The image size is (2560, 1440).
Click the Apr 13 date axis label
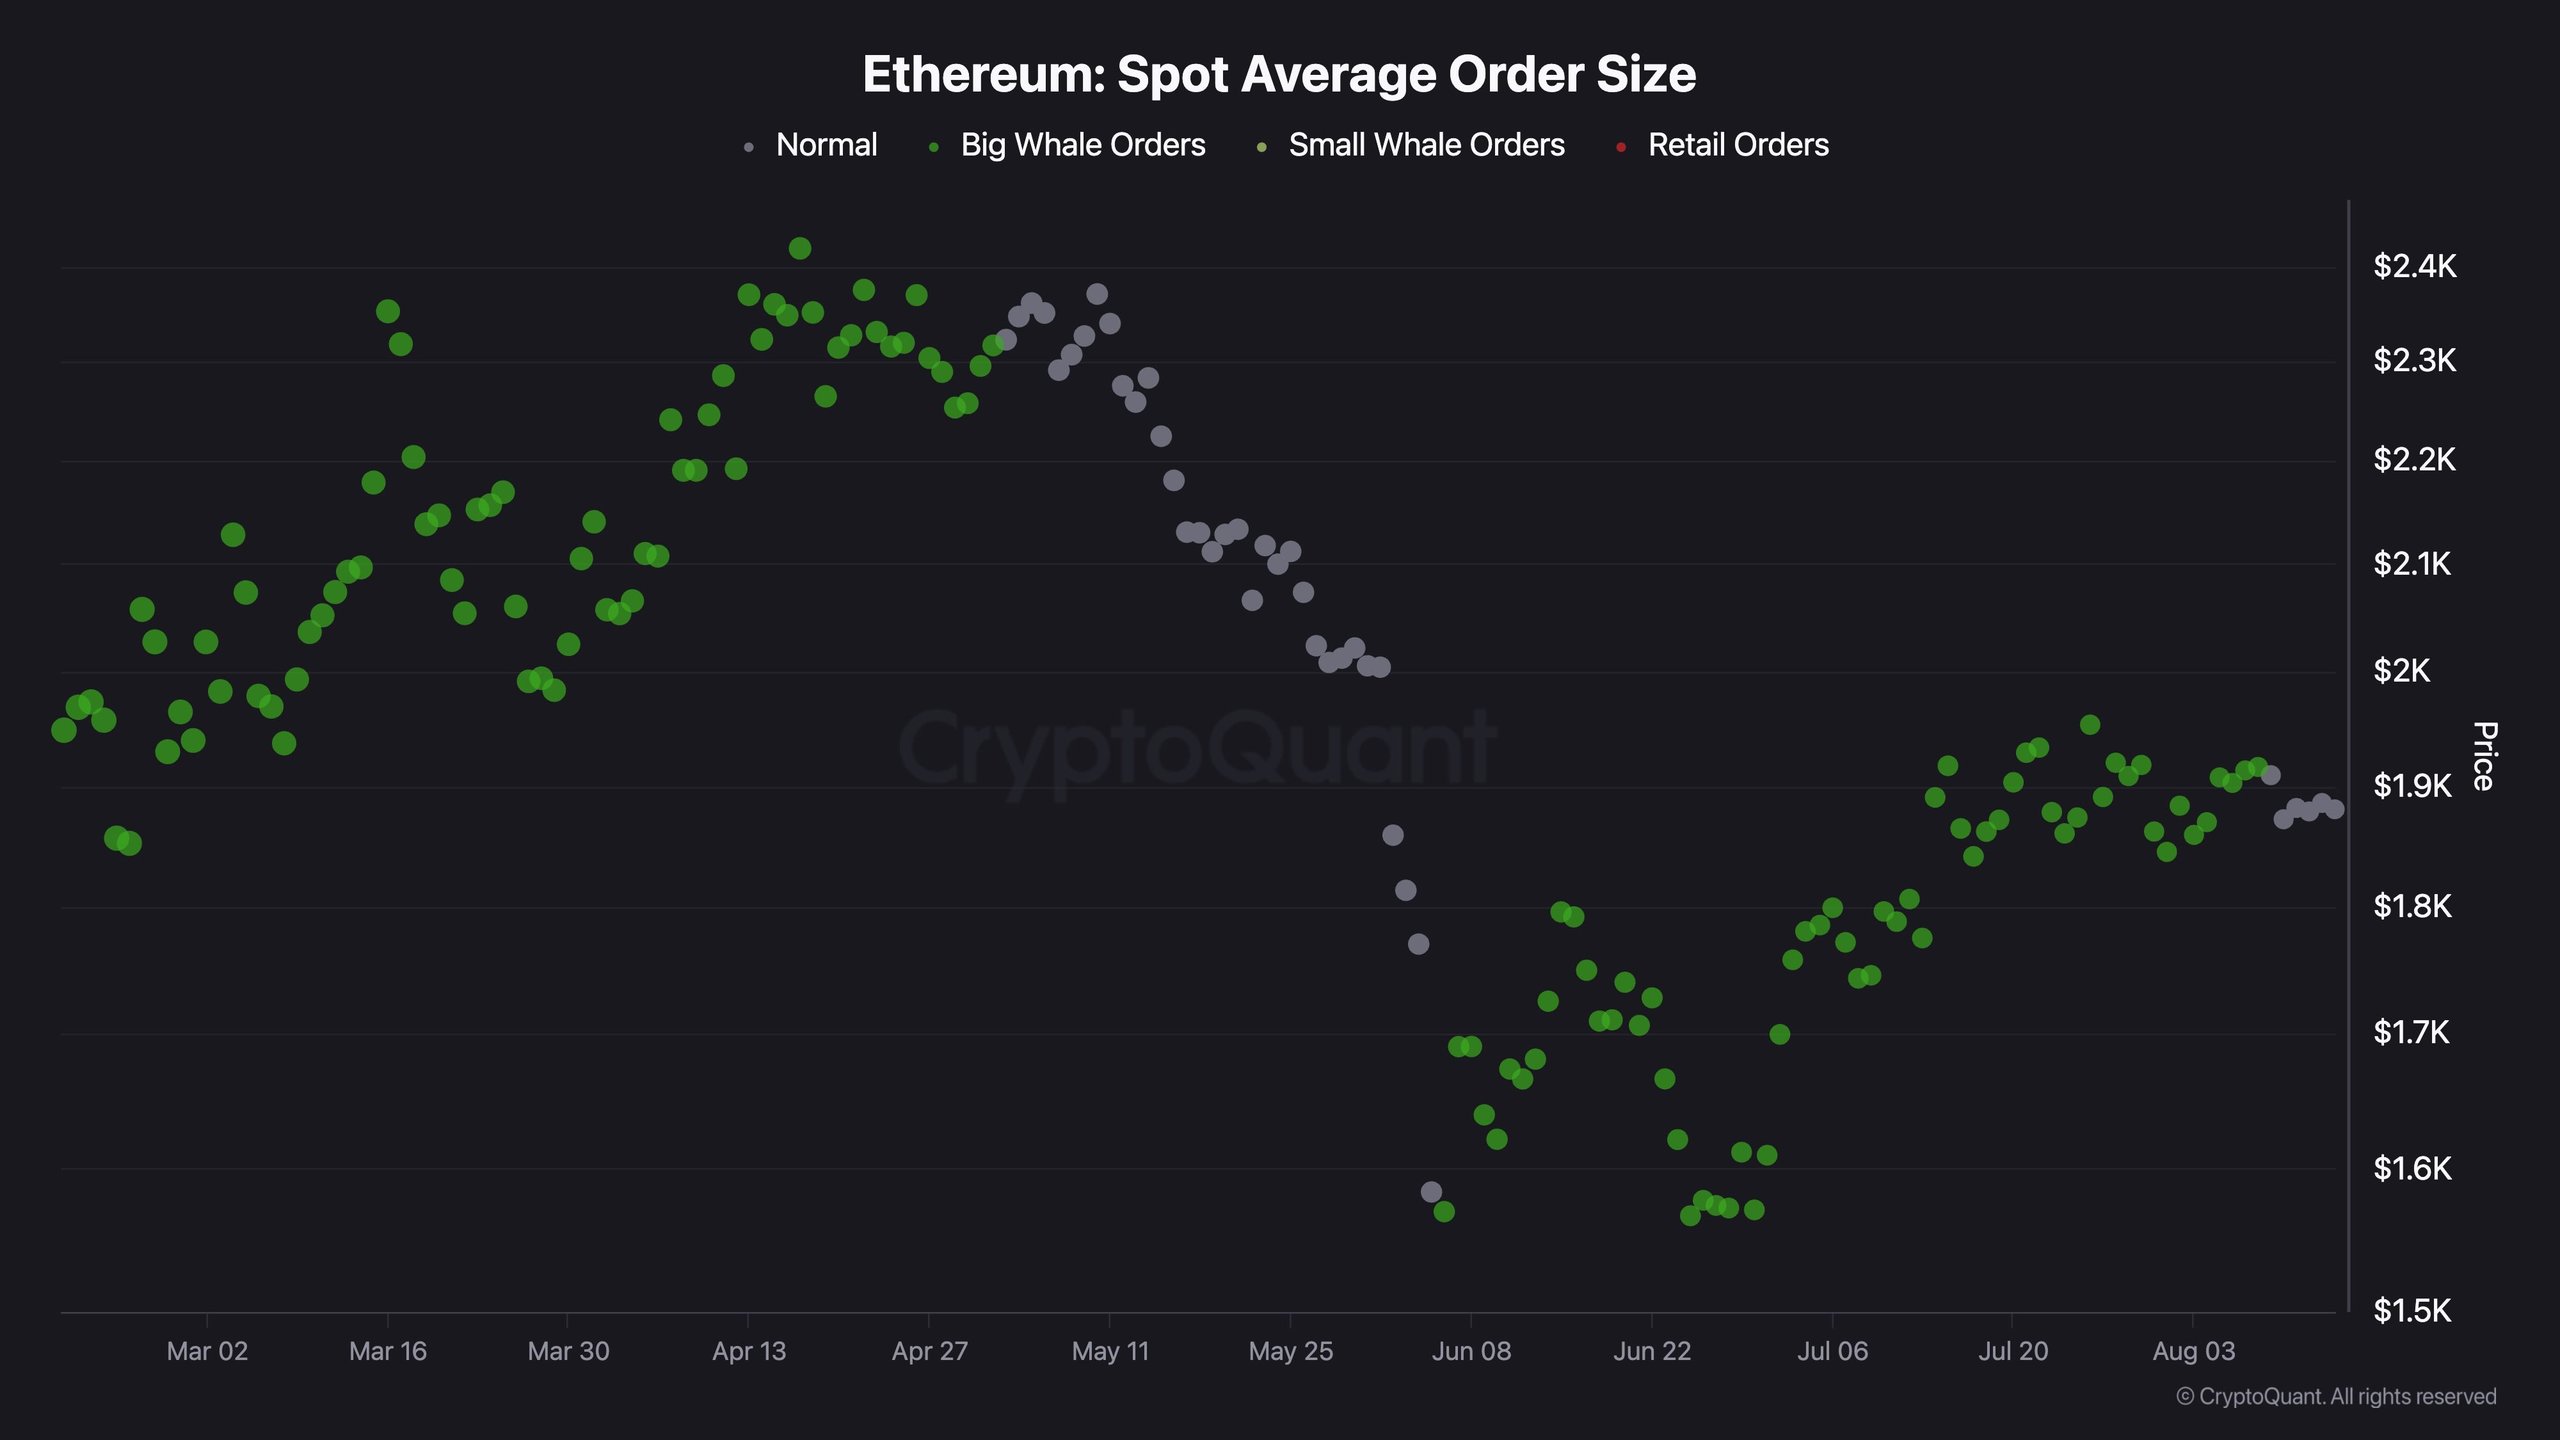coord(749,1351)
